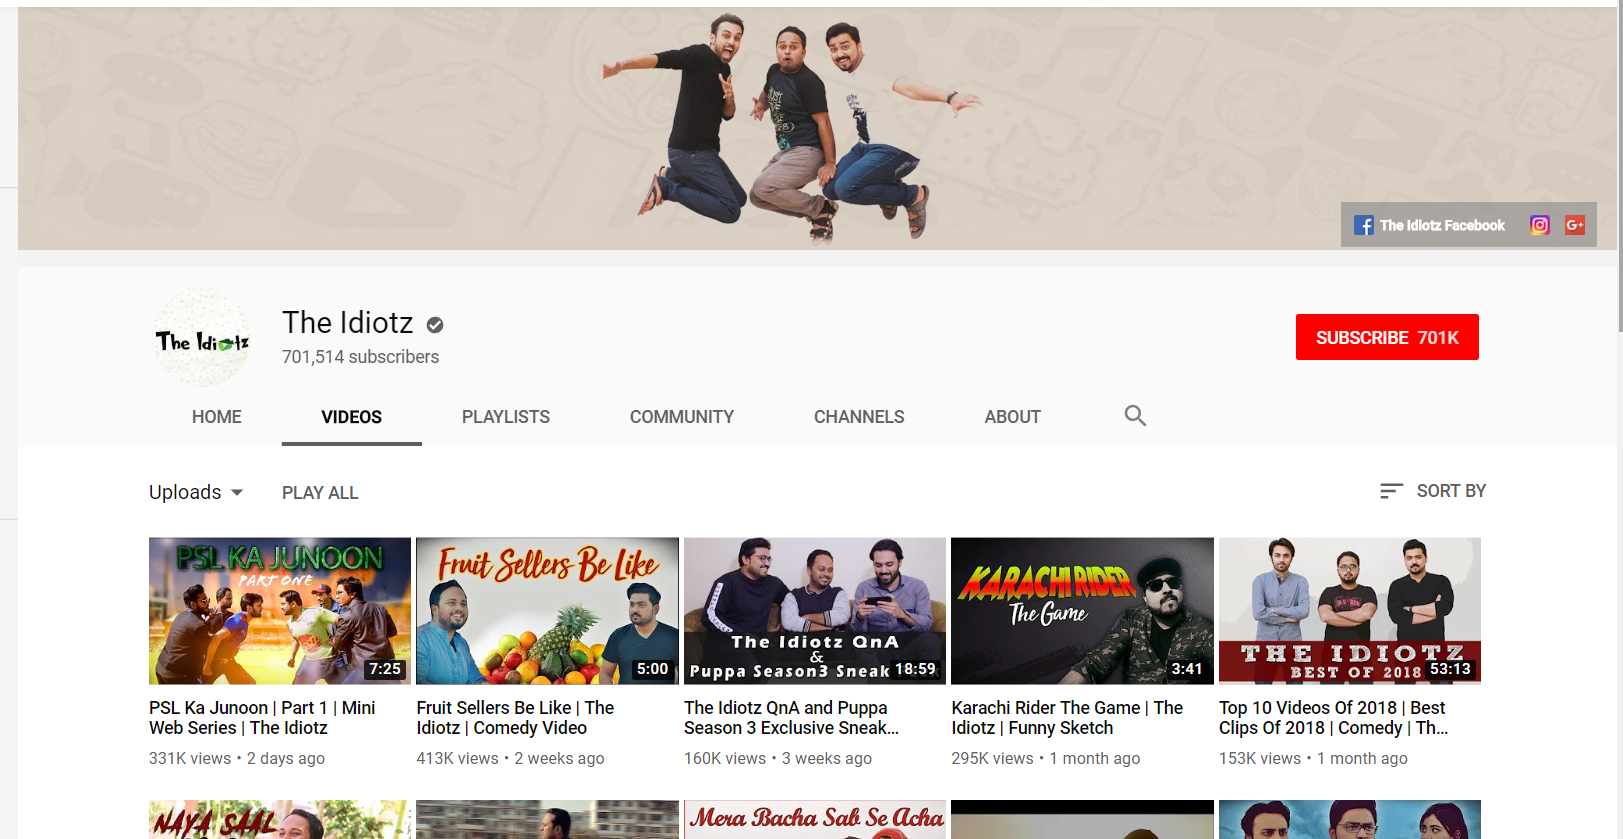Open The Idiotz Facebook link in banner
Viewport: 1623px width, 839px height.
pos(1429,225)
